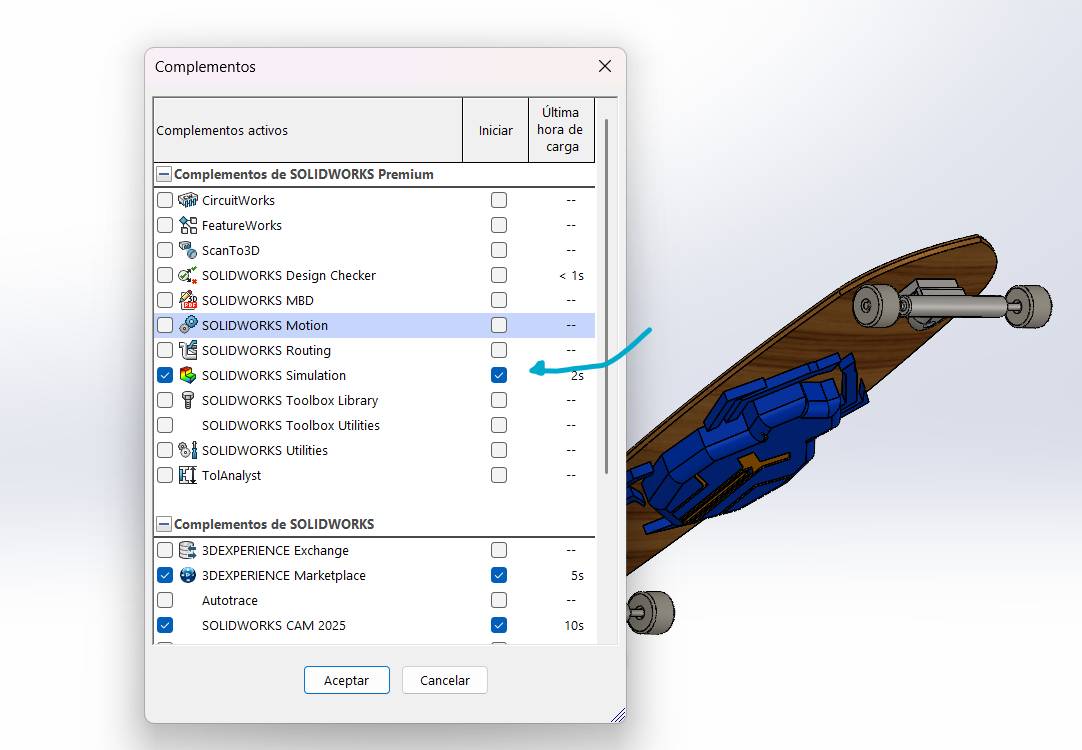Enable SOLIDWORKS Motion active checkbox
The height and width of the screenshot is (750, 1082).
165,325
